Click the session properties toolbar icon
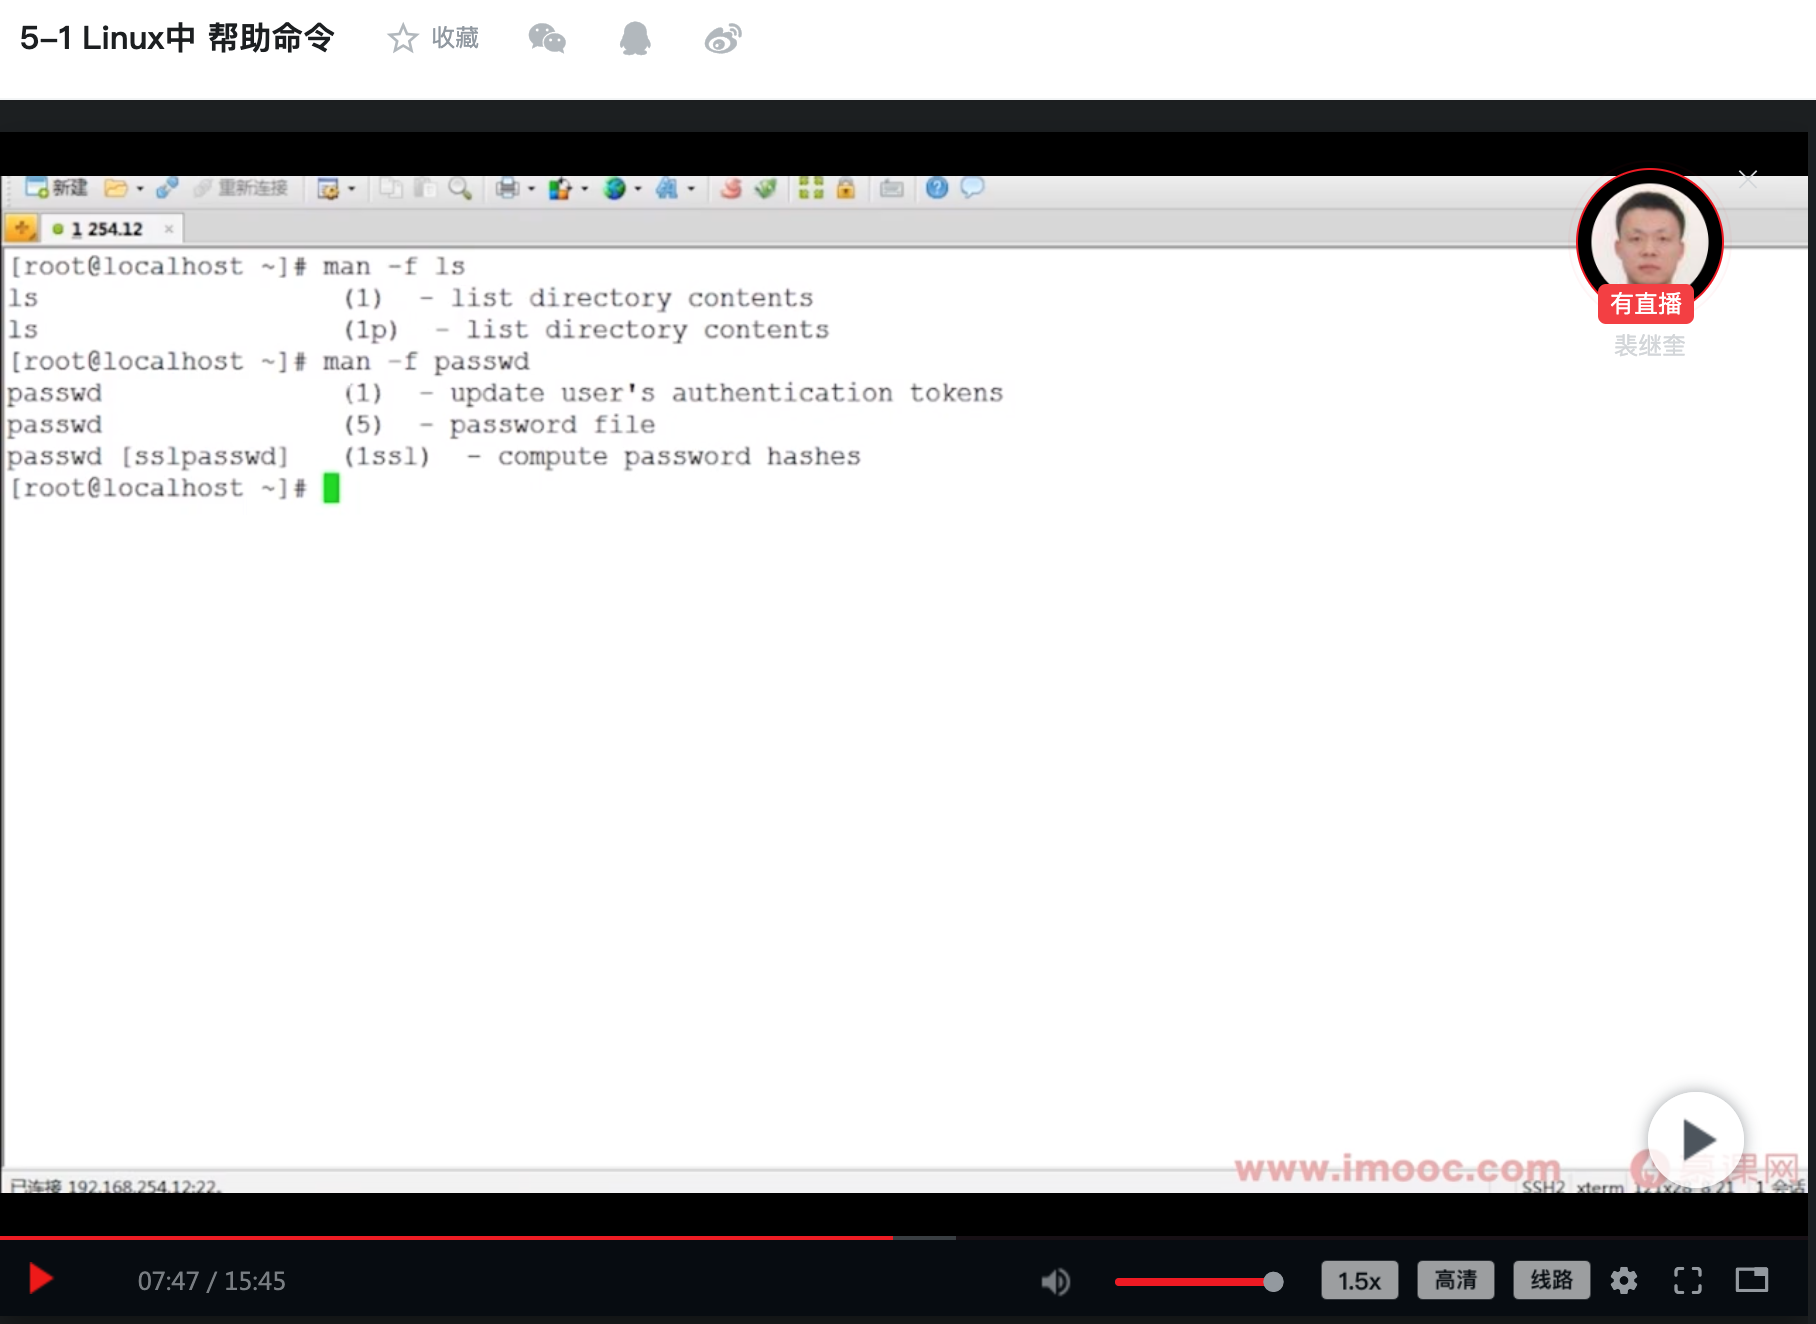Screen dimensions: 1816x1324 pyautogui.click(x=328, y=188)
